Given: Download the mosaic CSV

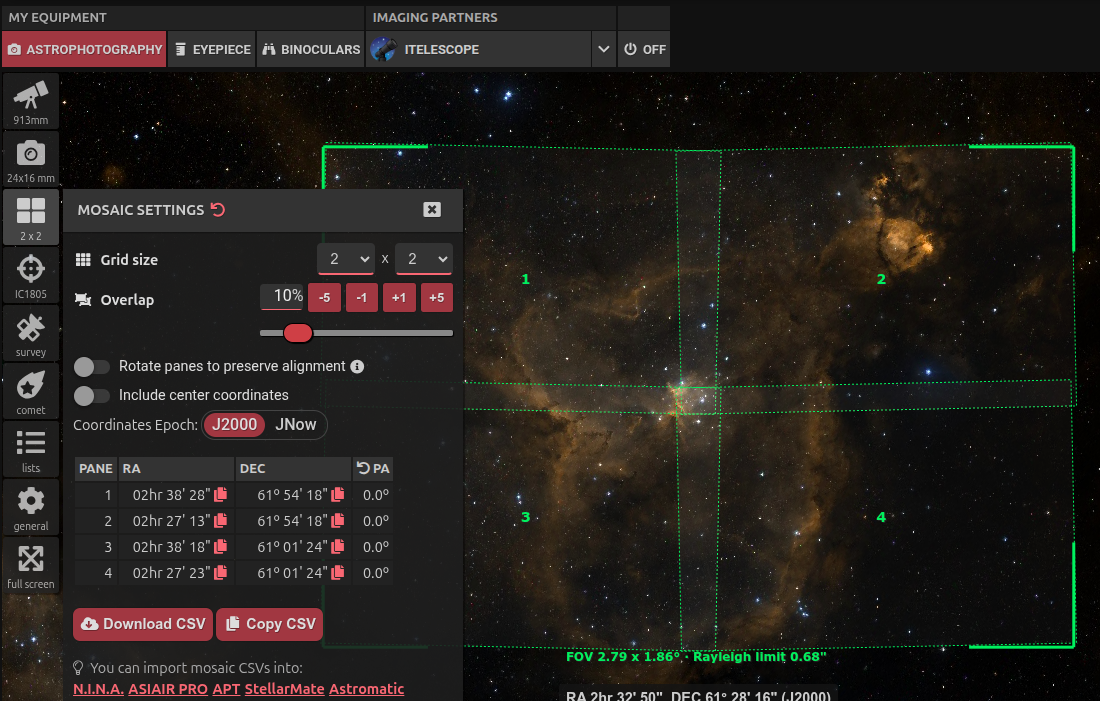Looking at the screenshot, I should (143, 624).
